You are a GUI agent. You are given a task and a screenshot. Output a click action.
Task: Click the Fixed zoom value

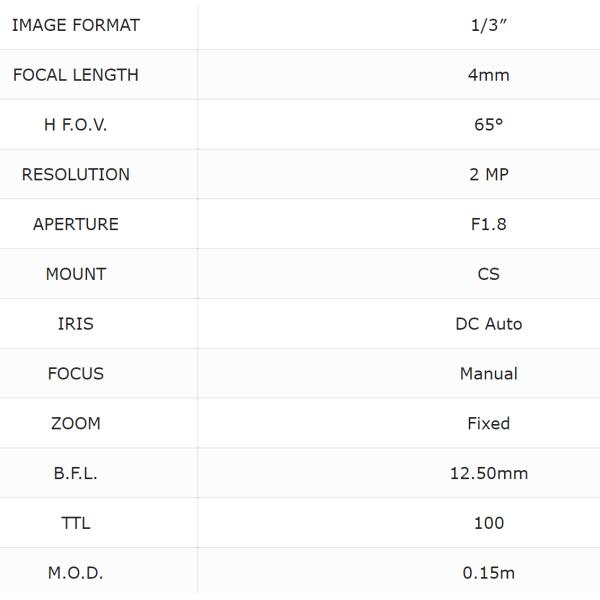click(x=488, y=423)
